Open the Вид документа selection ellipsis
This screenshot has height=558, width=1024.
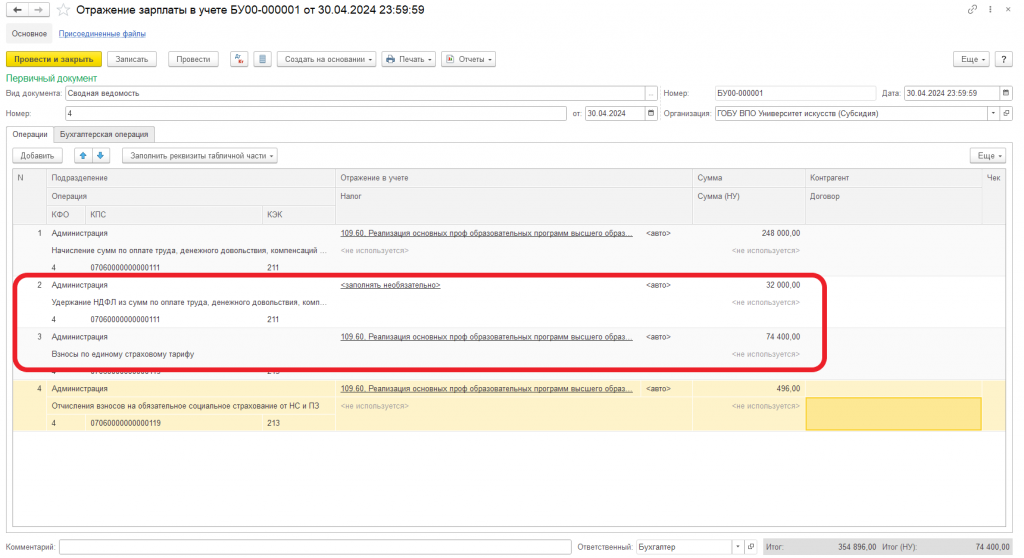pyautogui.click(x=650, y=93)
